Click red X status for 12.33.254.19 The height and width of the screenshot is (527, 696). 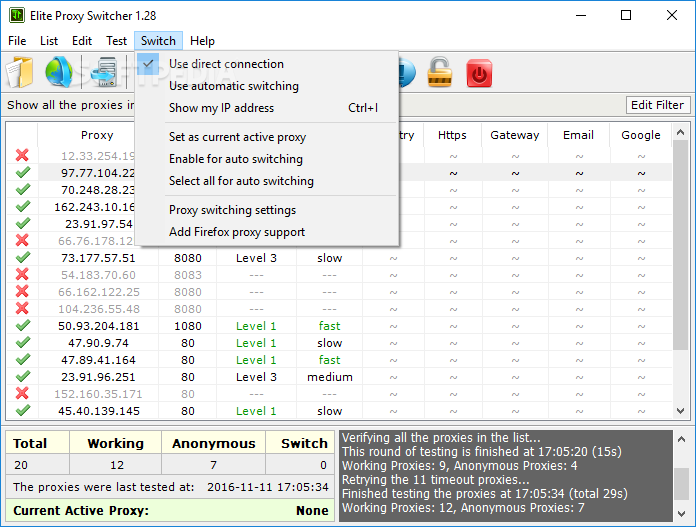click(22, 155)
